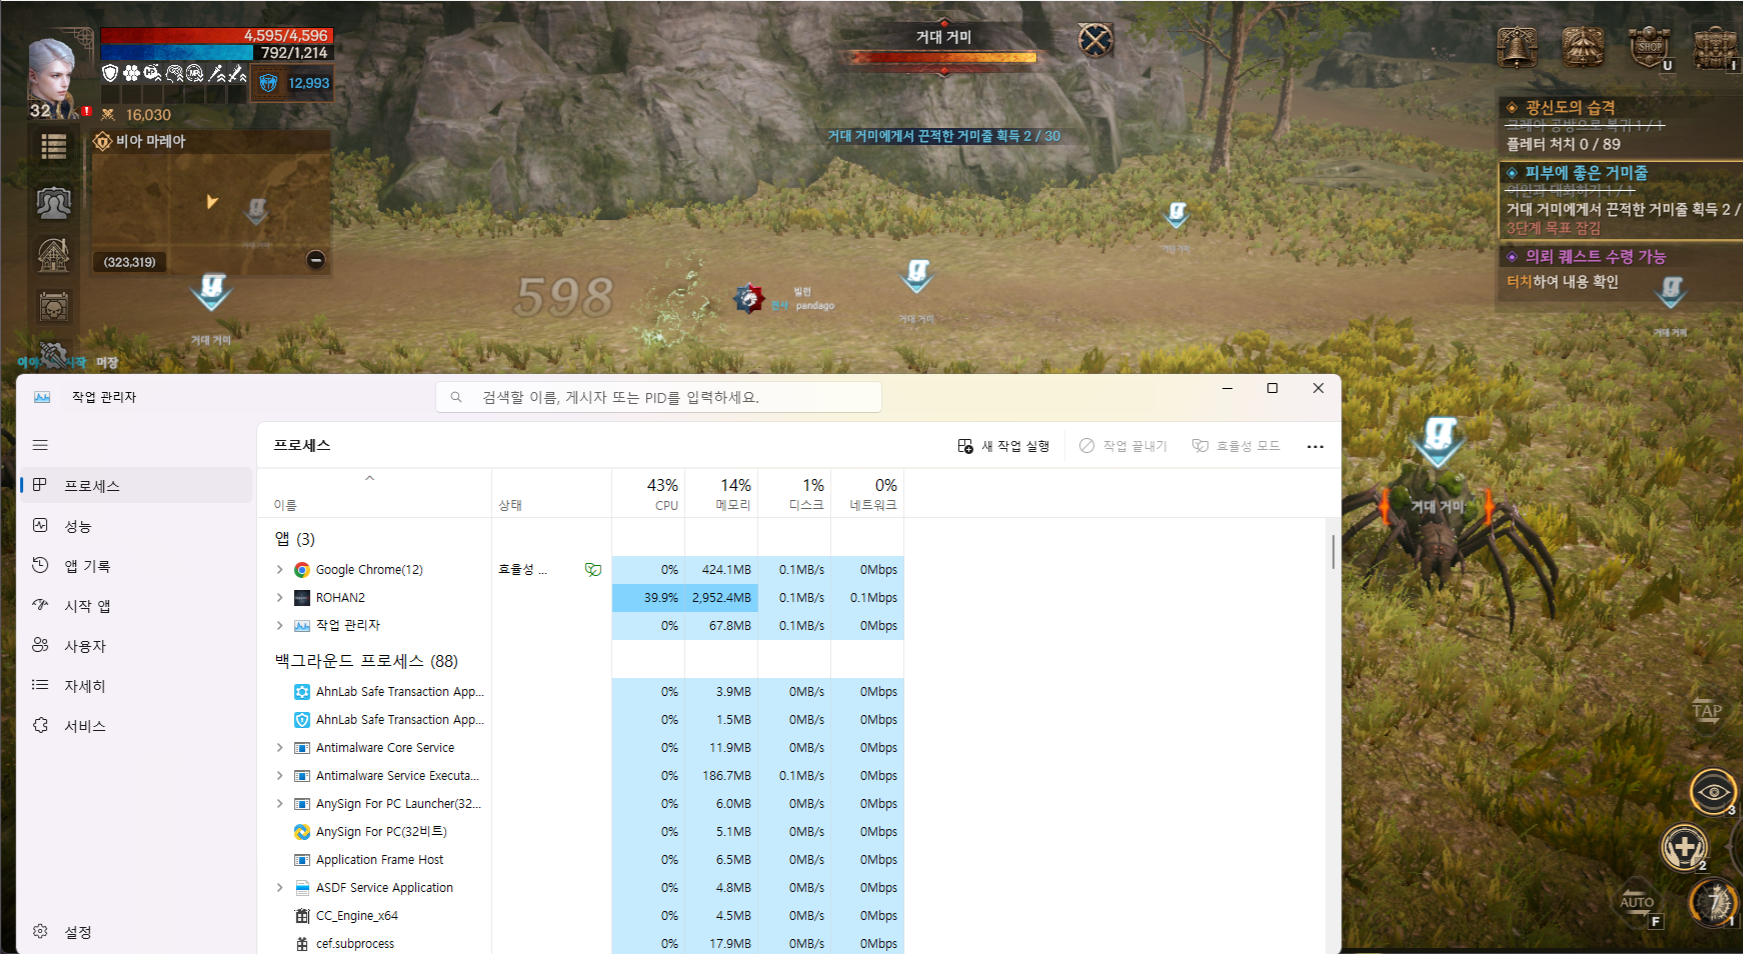Open the 피부에 좋은 거미줄 quest entry
Screen dimensions: 1743x954
point(1619,201)
